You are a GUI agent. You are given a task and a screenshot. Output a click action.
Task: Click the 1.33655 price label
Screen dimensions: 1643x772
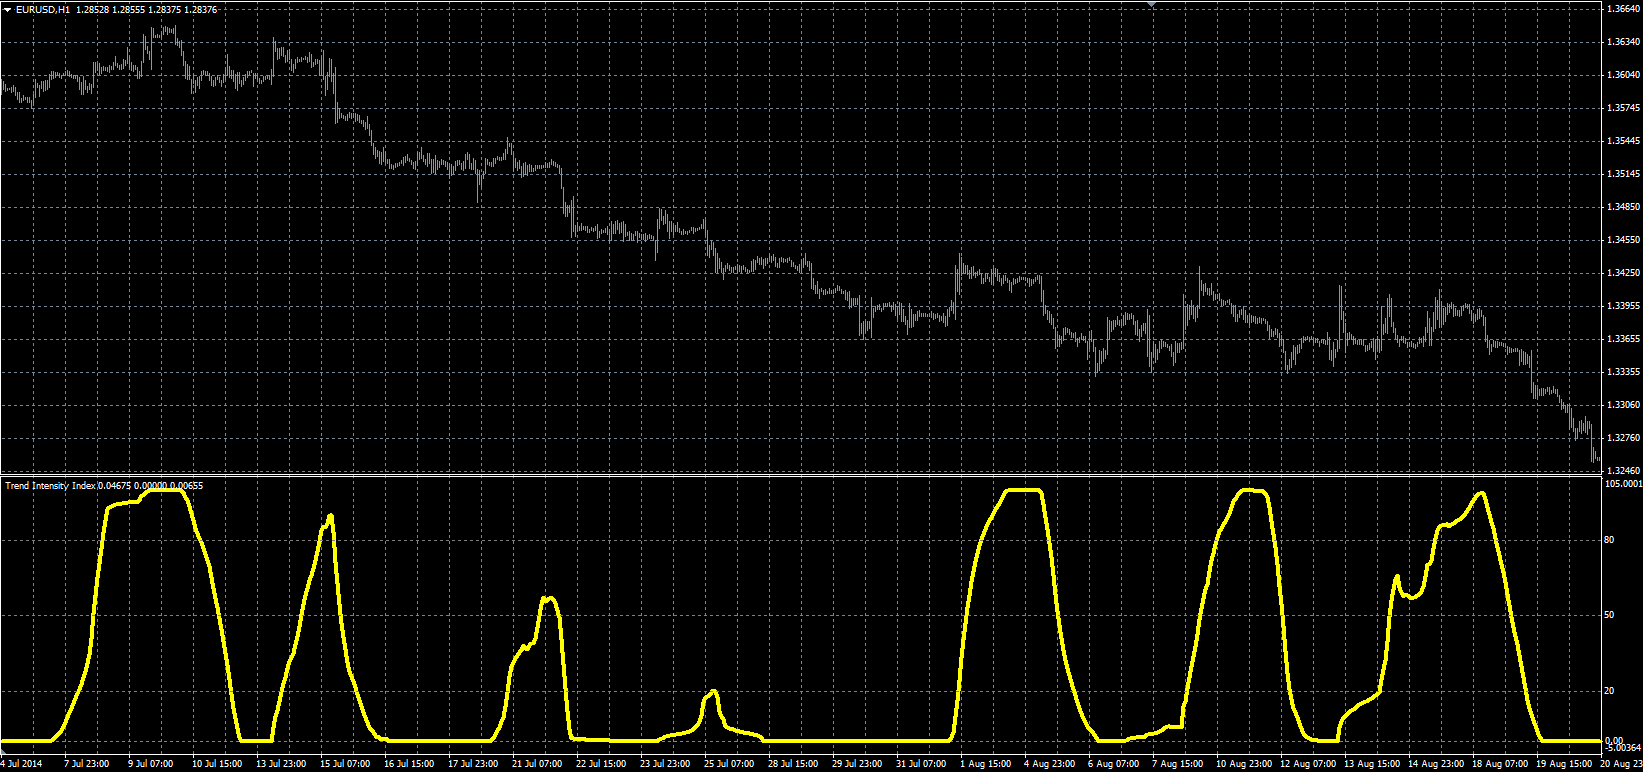[1622, 339]
